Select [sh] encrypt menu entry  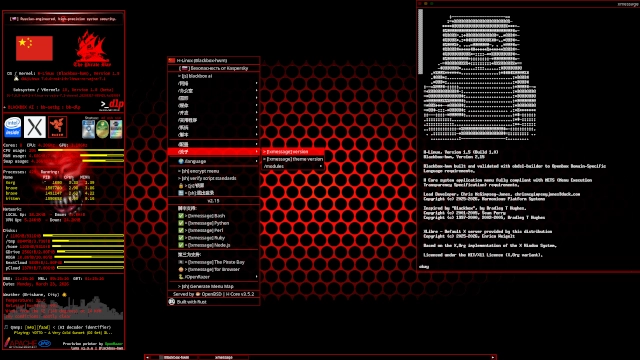click(x=213, y=171)
